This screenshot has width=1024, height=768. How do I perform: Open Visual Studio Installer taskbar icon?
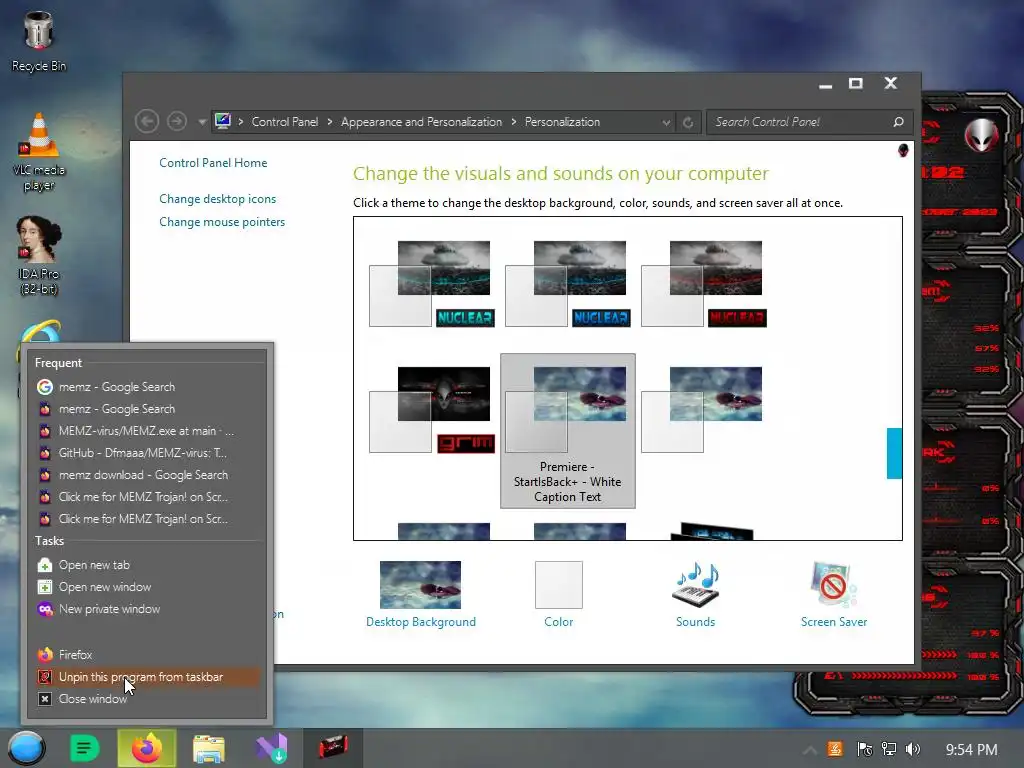(271, 748)
